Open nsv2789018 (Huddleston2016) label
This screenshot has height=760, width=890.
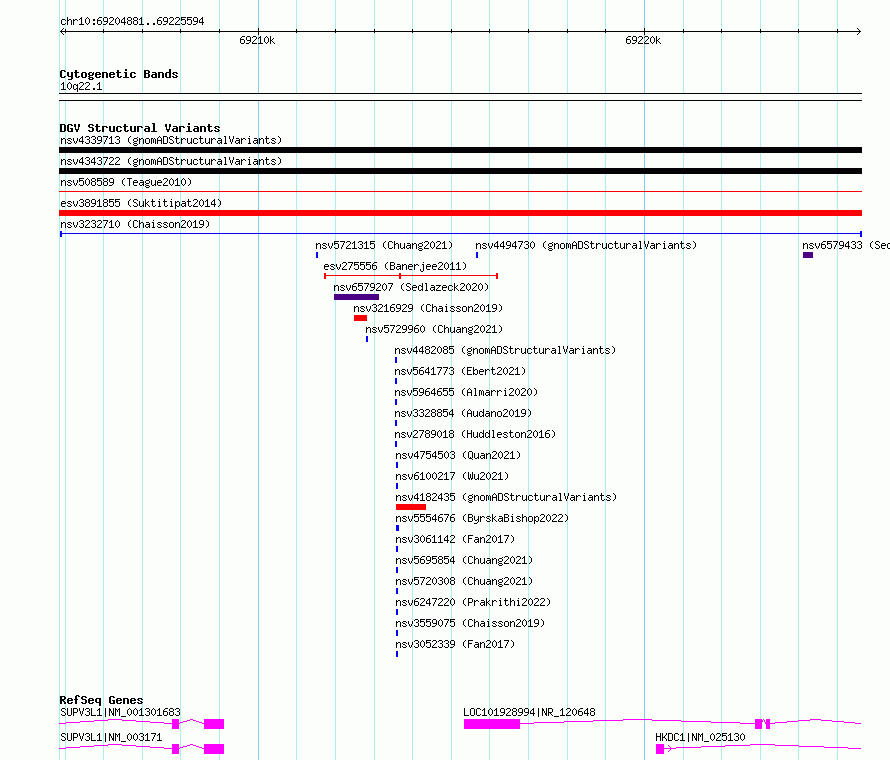475,434
